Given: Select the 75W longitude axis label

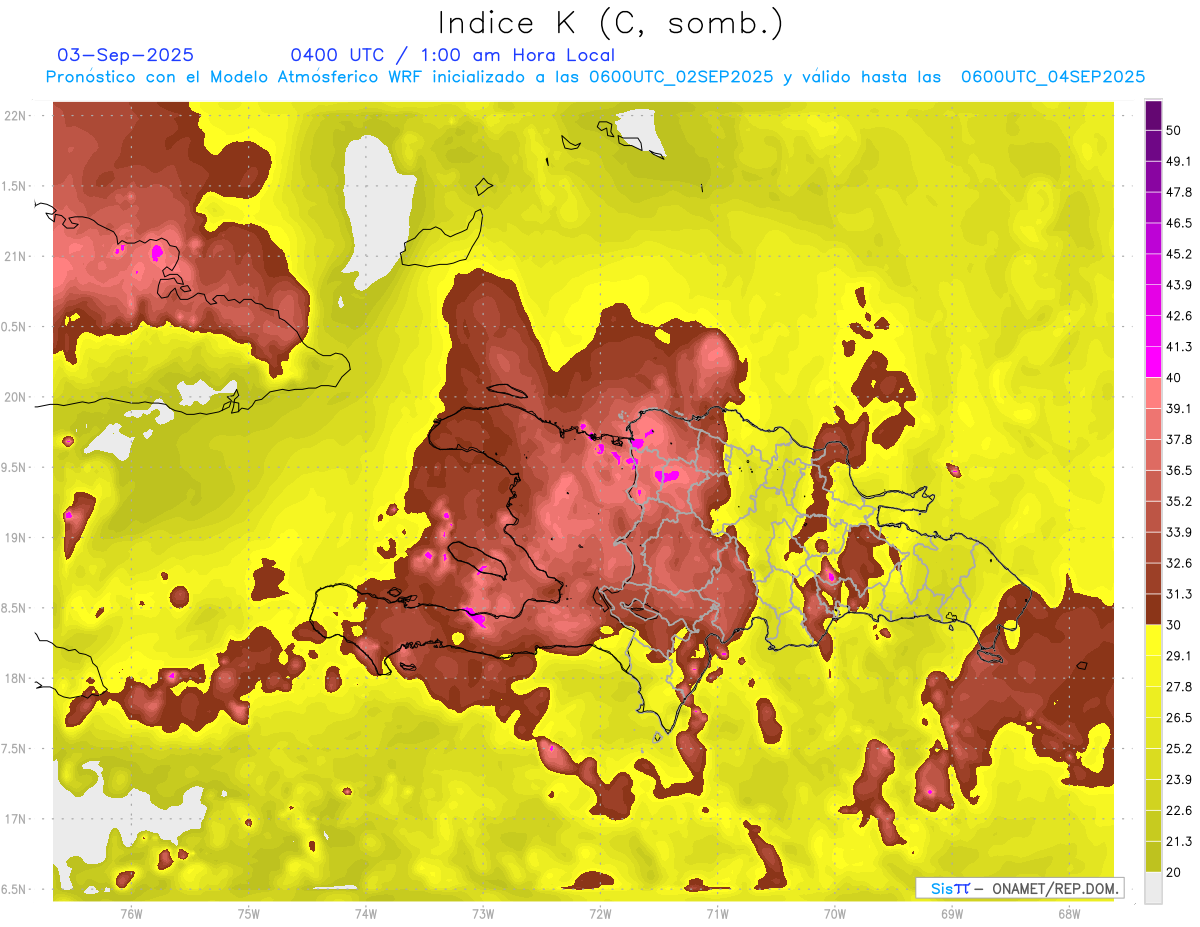Looking at the screenshot, I should 248,914.
